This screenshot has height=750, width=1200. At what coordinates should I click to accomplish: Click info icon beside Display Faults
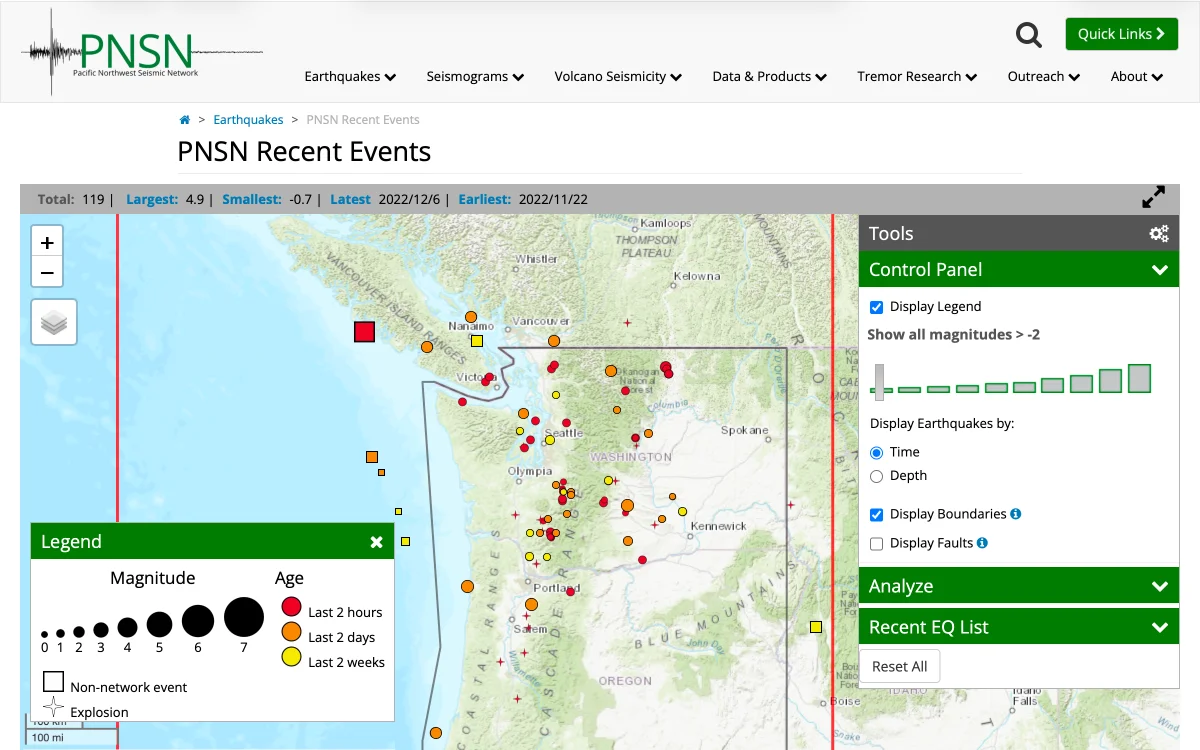coord(982,543)
